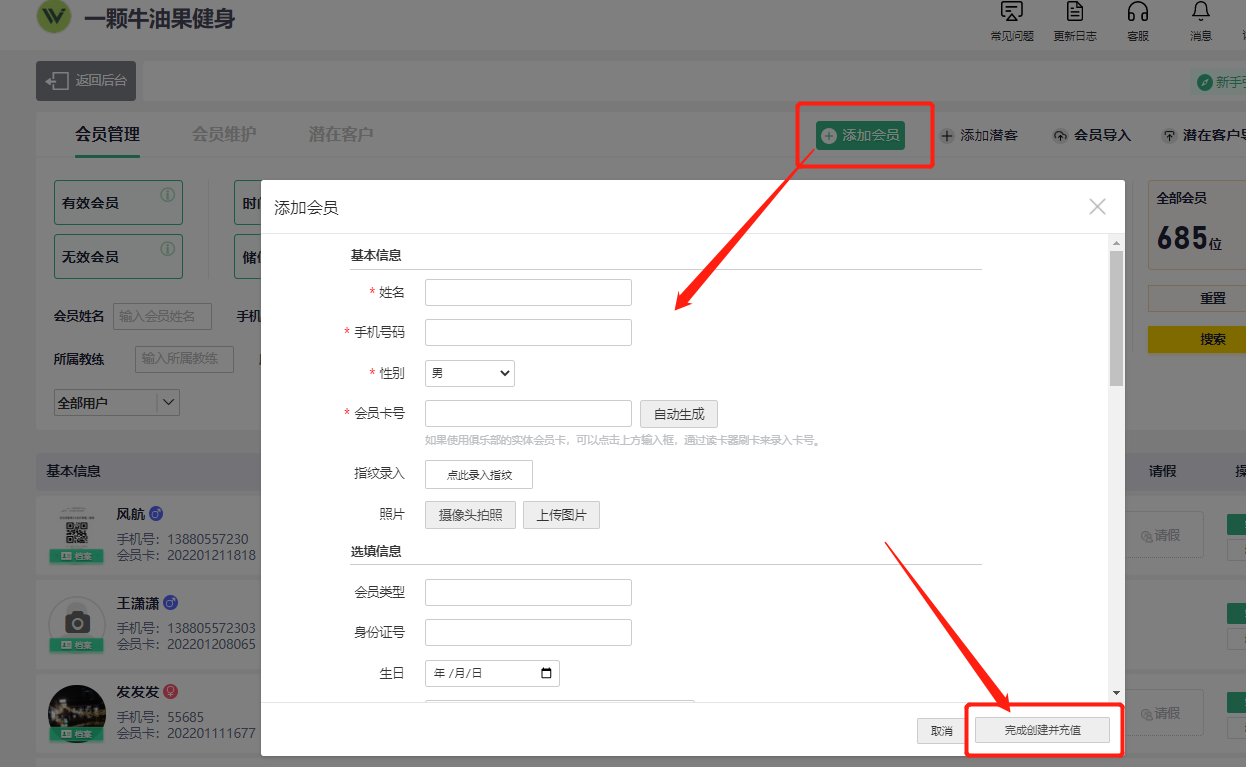This screenshot has height=767, width=1246.
Task: Open the 性别 dropdown
Action: tap(469, 373)
